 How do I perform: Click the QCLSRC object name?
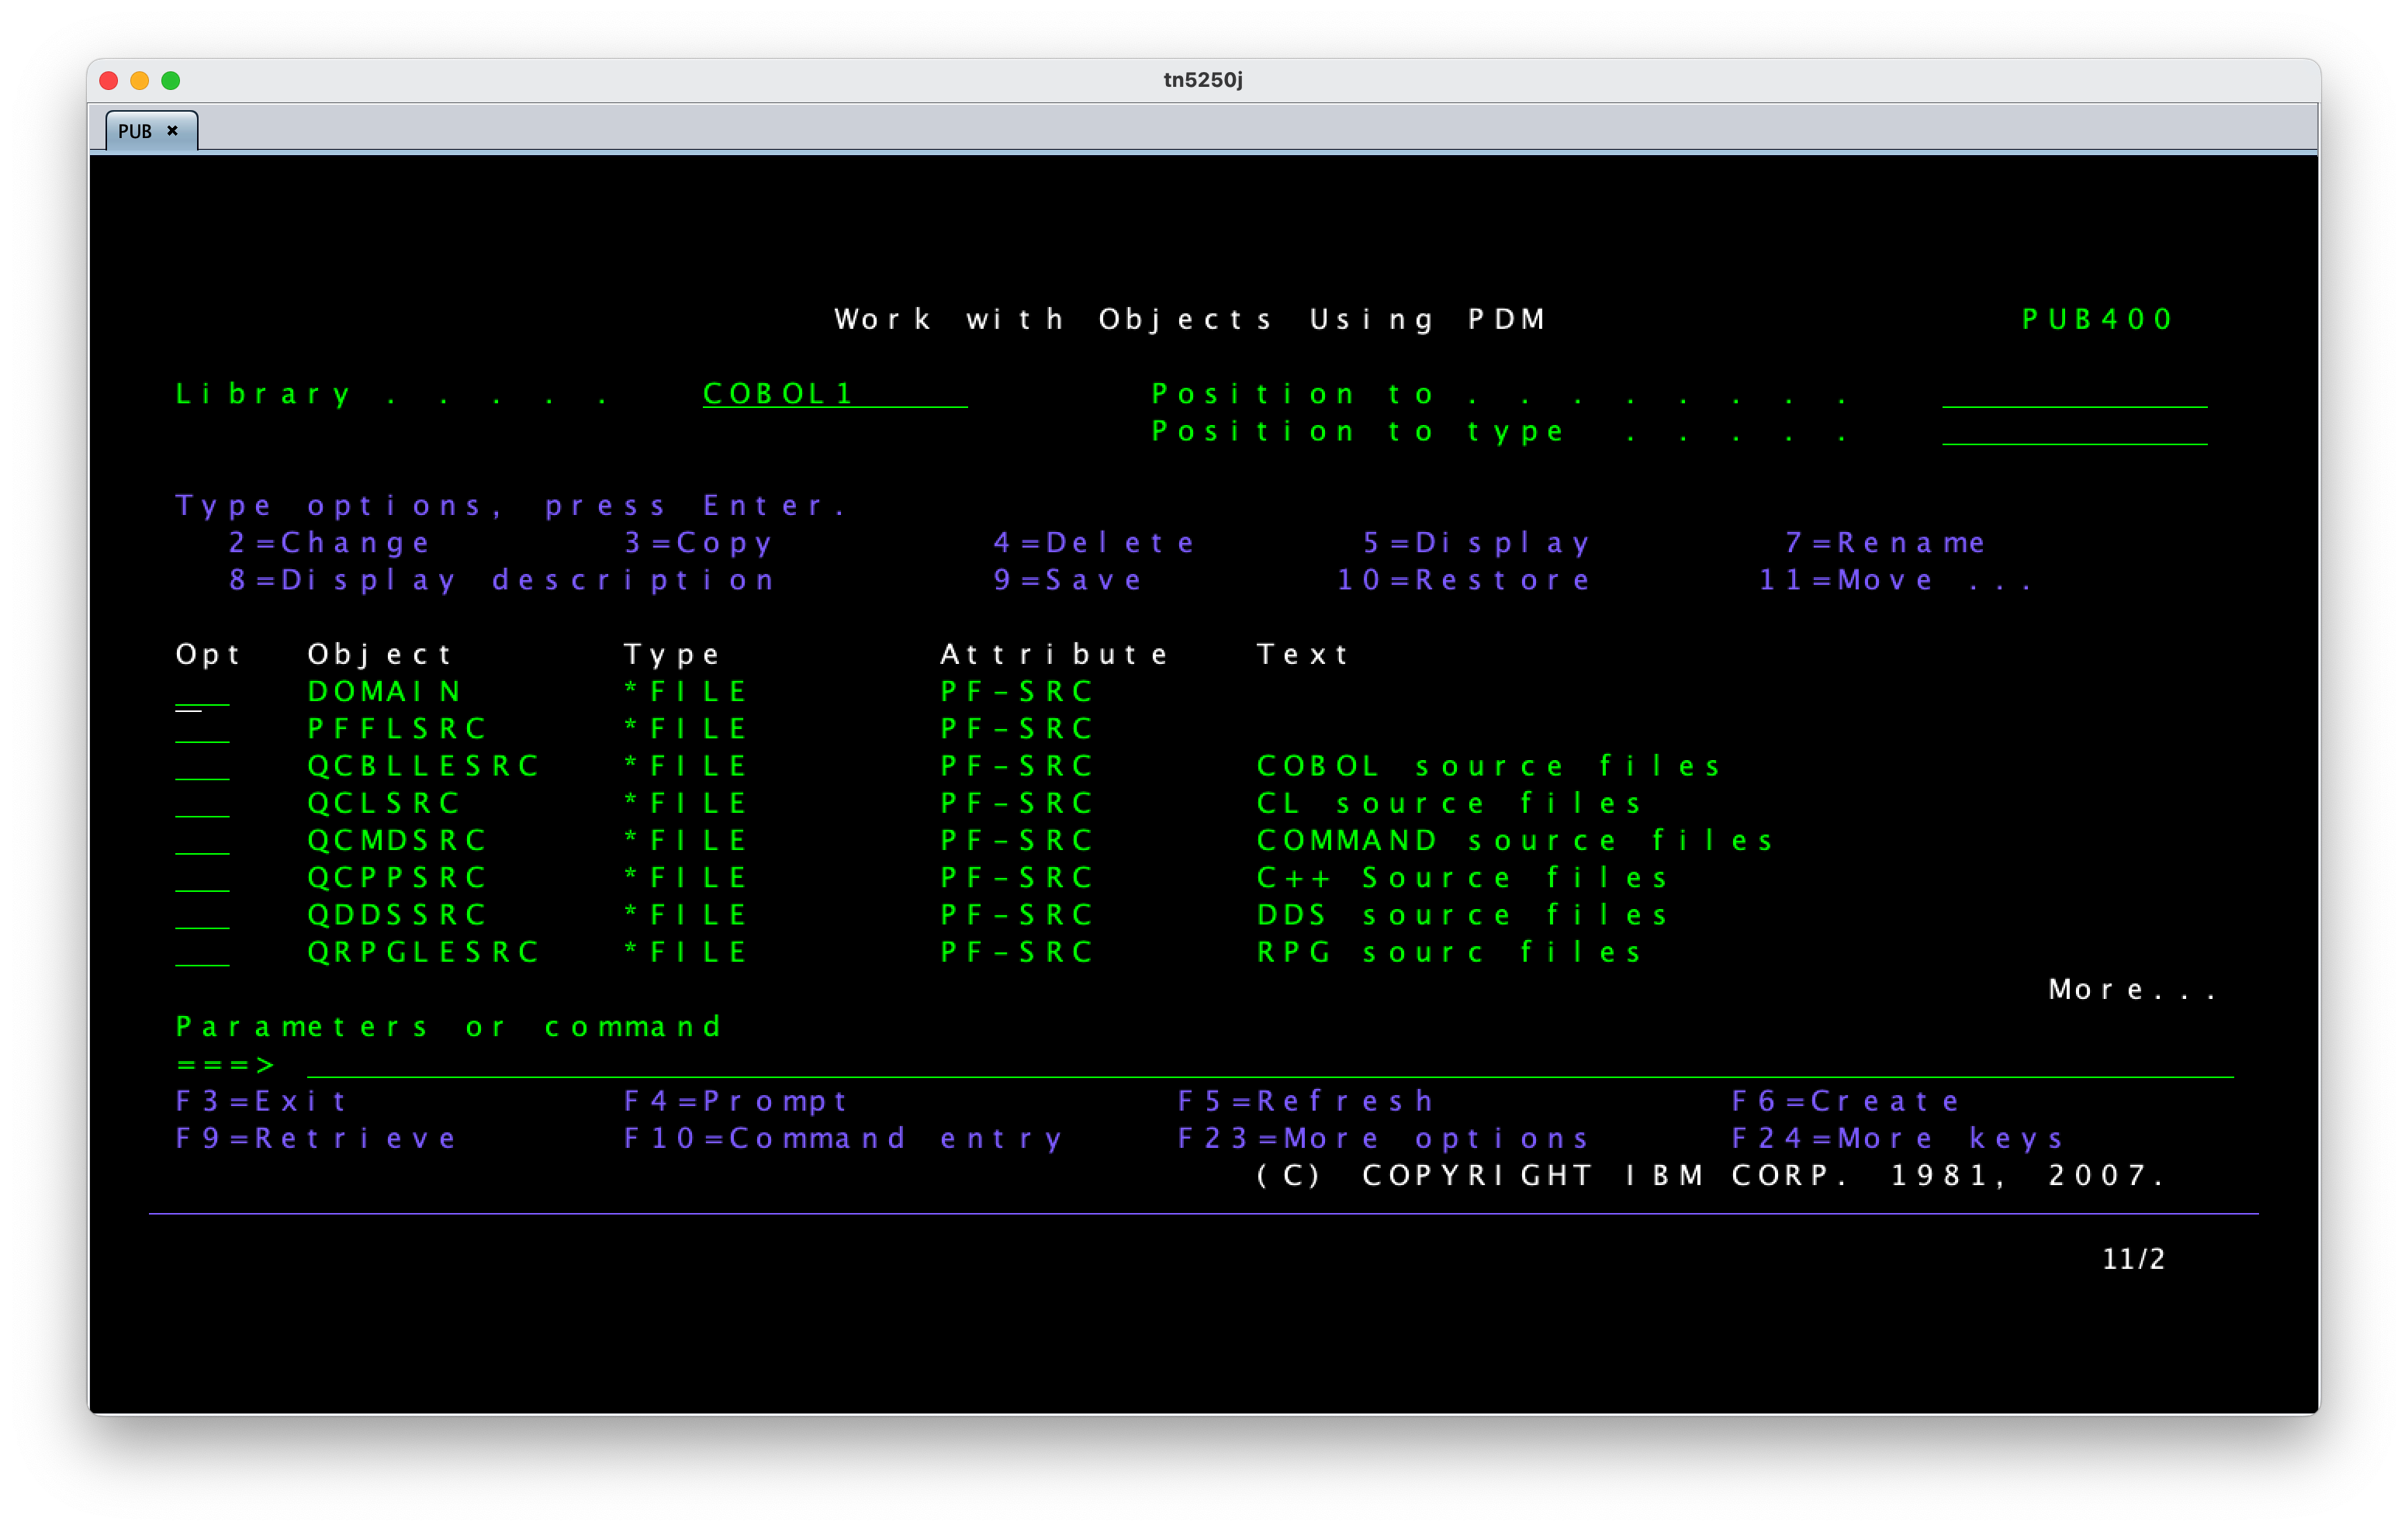tap(384, 803)
